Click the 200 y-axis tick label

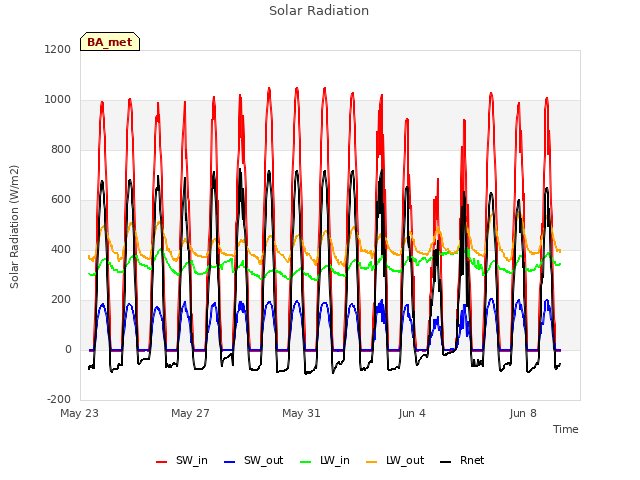click(x=61, y=300)
